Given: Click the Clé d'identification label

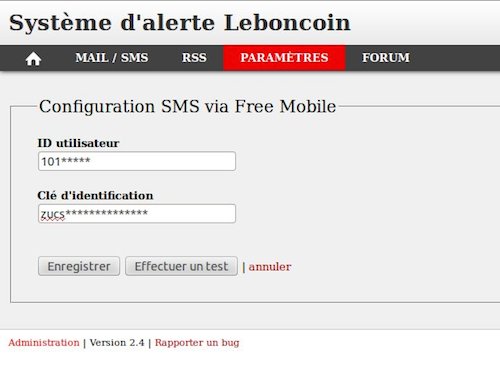Looking at the screenshot, I should 95,195.
